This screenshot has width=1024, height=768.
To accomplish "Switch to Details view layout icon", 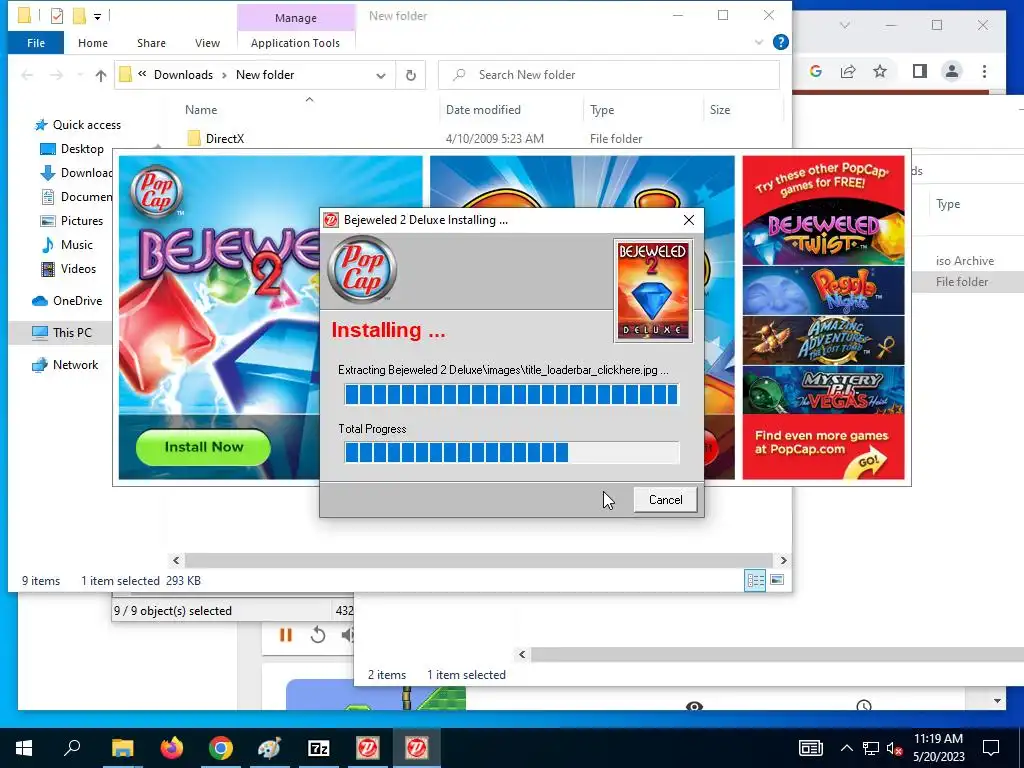I will coord(755,580).
